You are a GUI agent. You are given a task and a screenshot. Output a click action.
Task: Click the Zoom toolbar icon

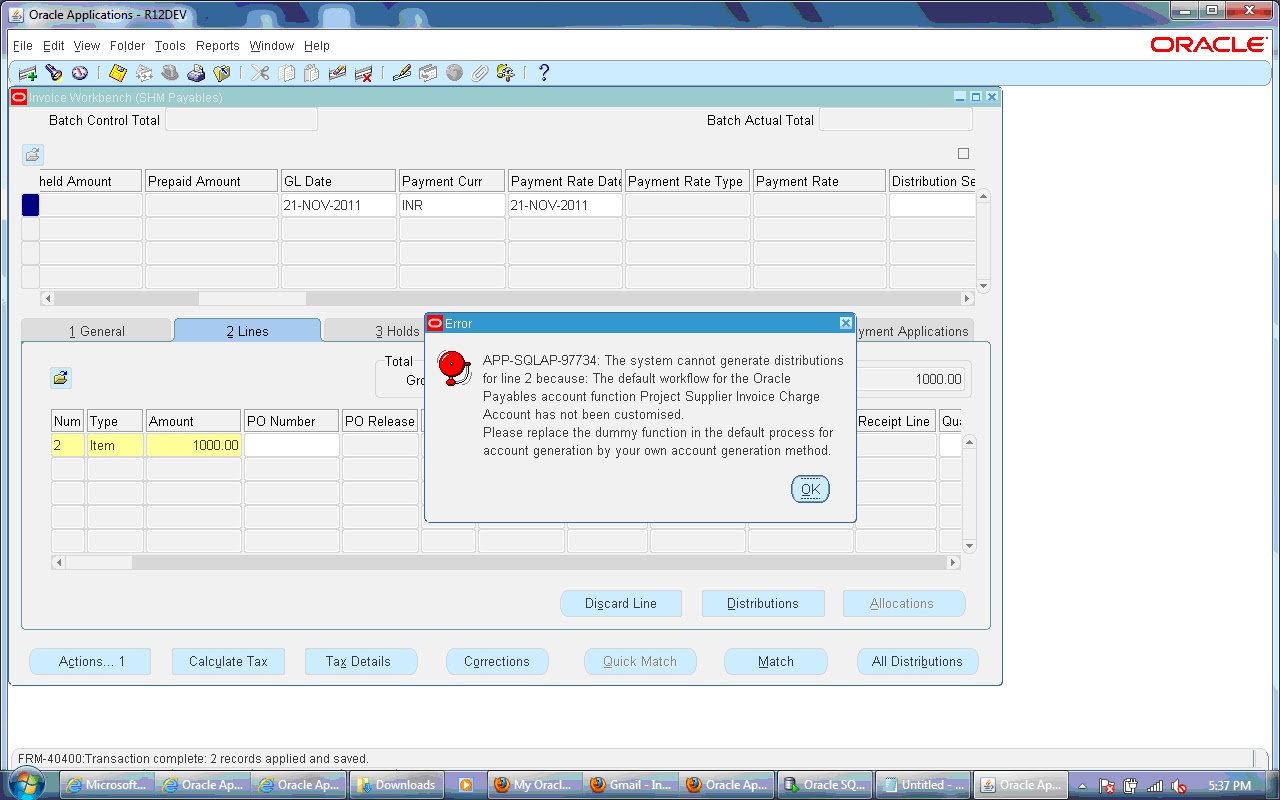428,73
